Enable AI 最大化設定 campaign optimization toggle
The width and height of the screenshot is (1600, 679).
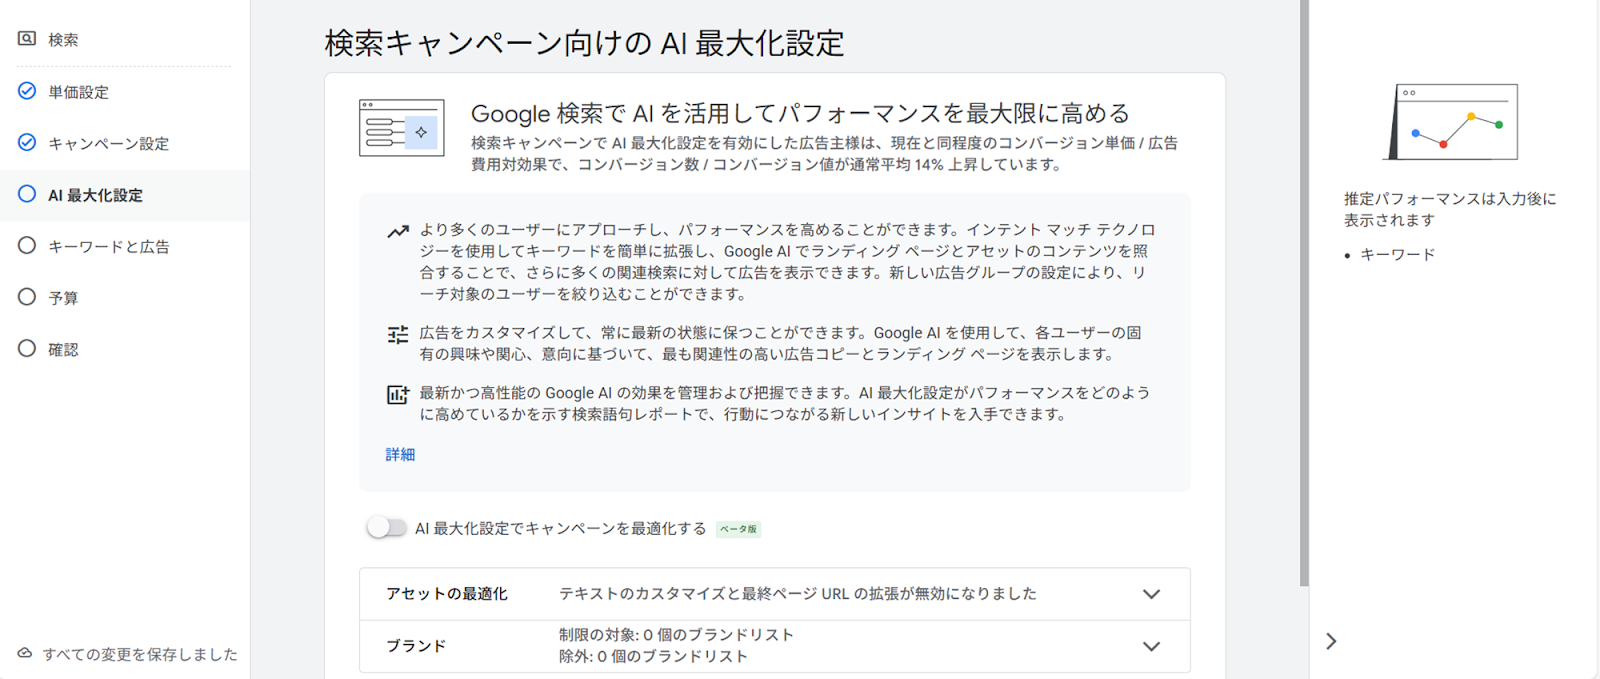tap(386, 528)
